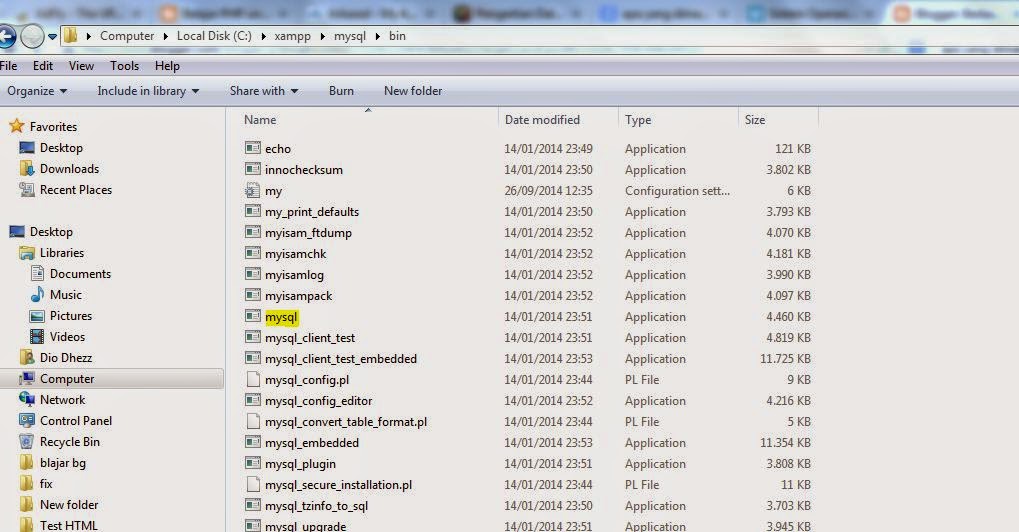
Task: Click the mysql_config.pl file icon
Action: (253, 379)
